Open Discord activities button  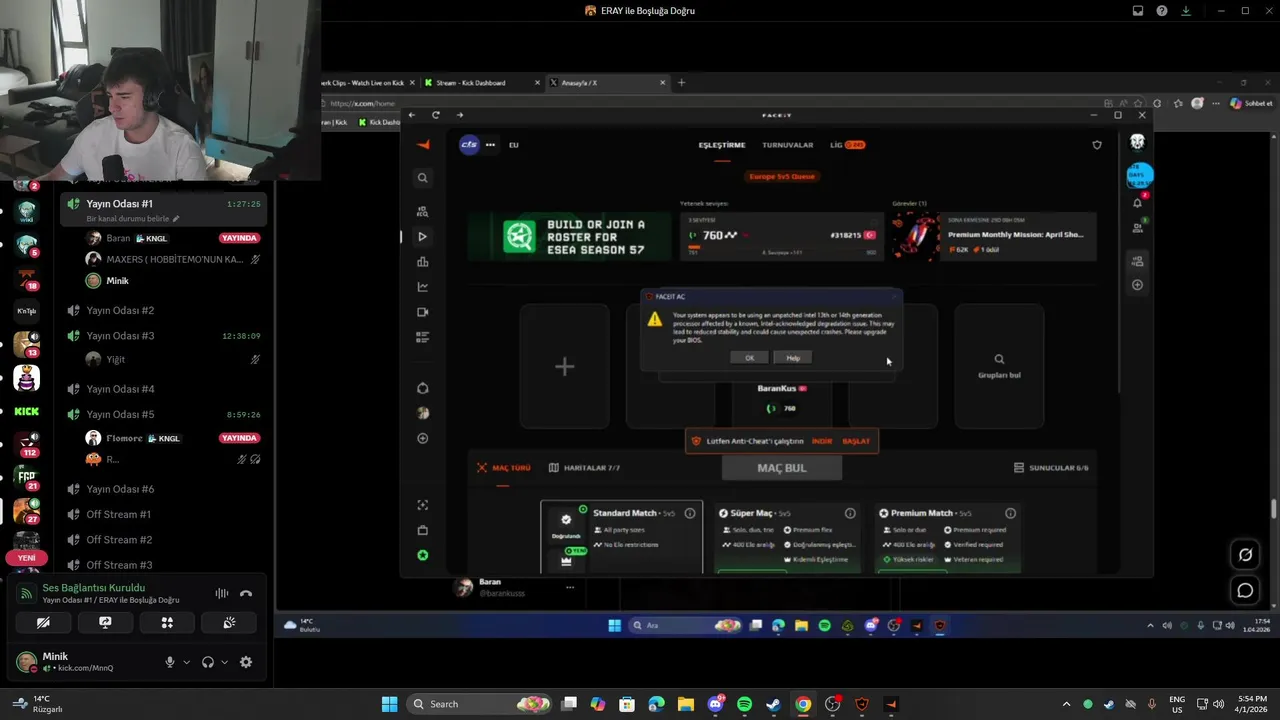(167, 622)
